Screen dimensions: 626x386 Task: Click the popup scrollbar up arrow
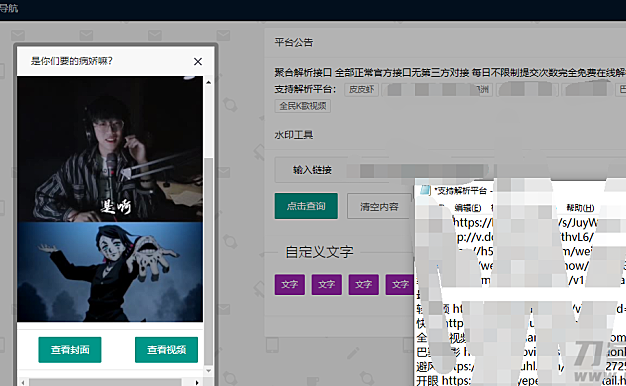(x=208, y=82)
